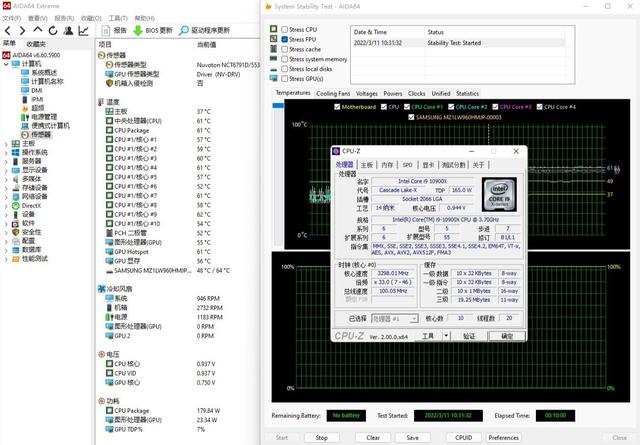Select 计算机名称 tree item

[42, 81]
